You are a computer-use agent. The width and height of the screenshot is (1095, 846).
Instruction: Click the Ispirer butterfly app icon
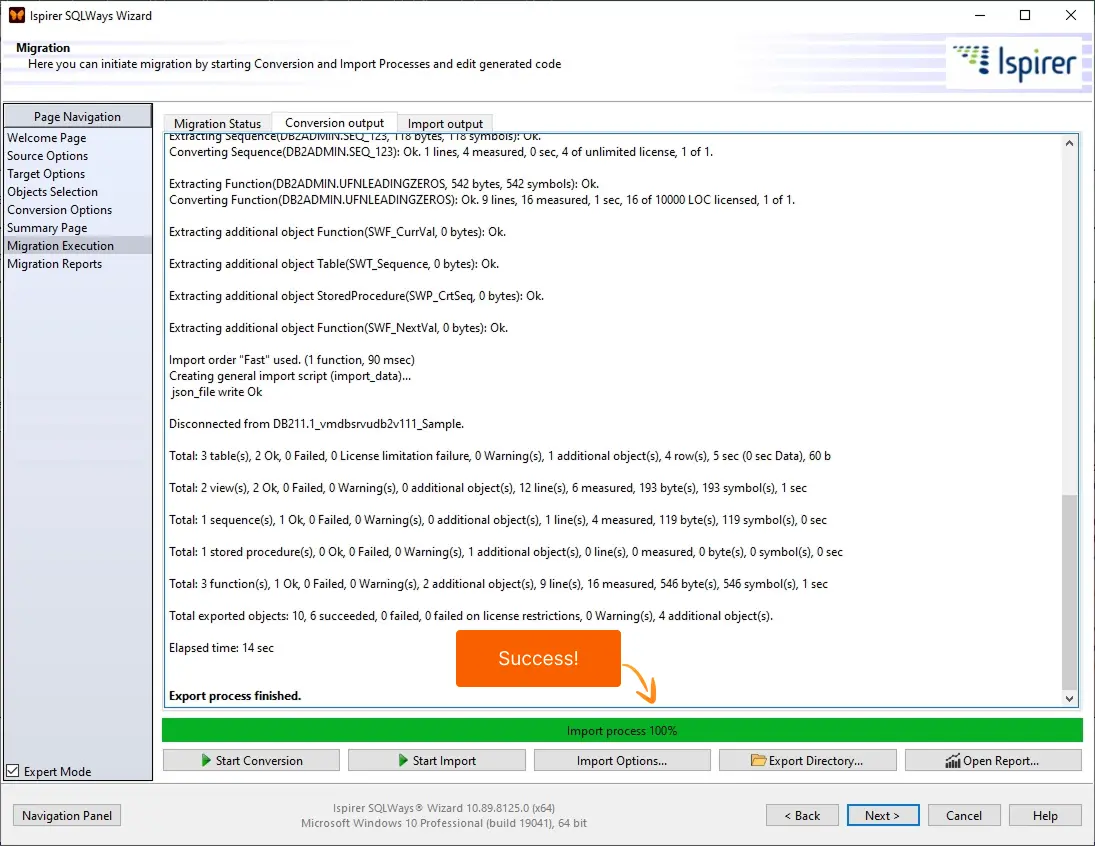point(17,15)
